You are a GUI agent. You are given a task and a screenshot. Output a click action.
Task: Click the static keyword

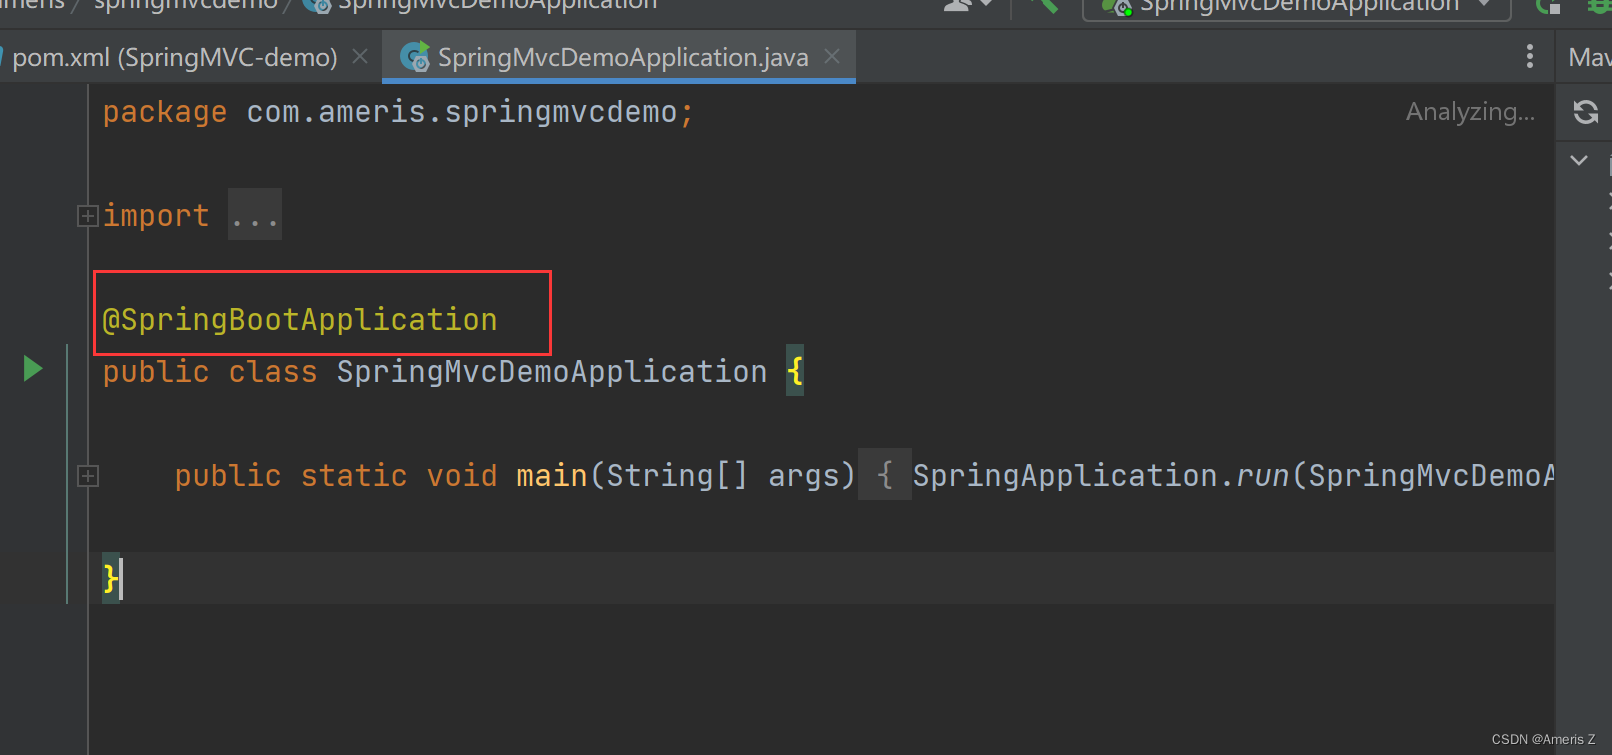coord(354,476)
